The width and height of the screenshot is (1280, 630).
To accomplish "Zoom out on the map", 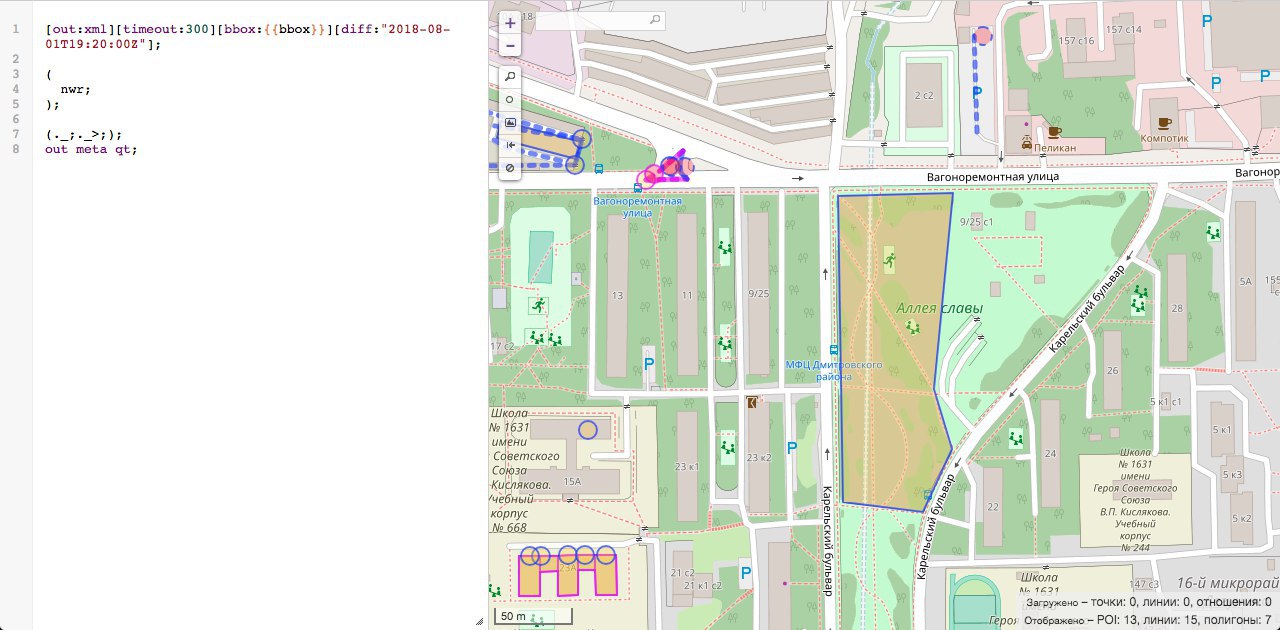I will 510,46.
